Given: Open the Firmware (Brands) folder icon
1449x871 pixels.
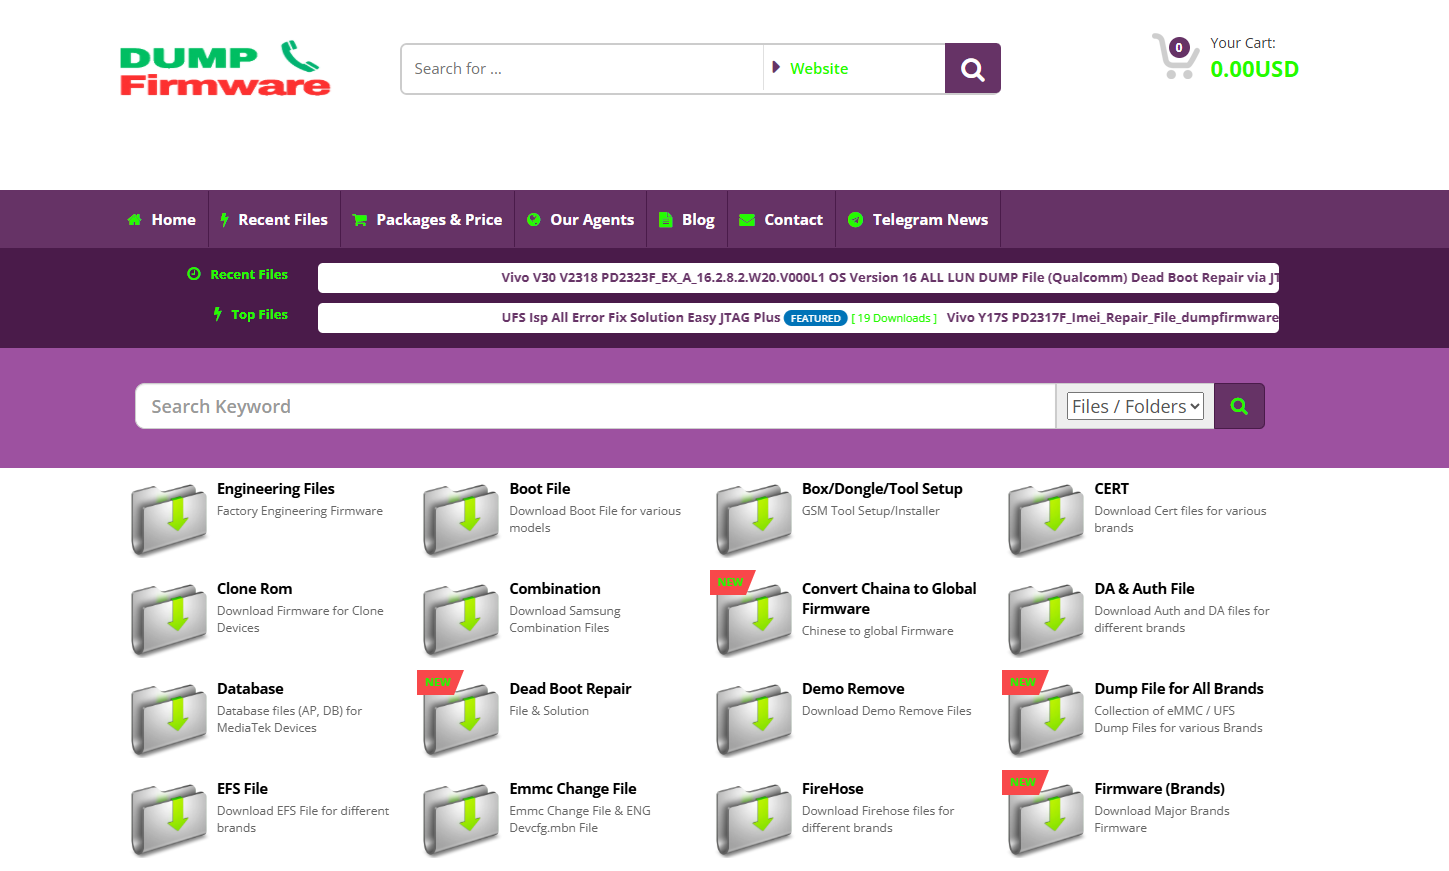Looking at the screenshot, I should tap(1046, 819).
